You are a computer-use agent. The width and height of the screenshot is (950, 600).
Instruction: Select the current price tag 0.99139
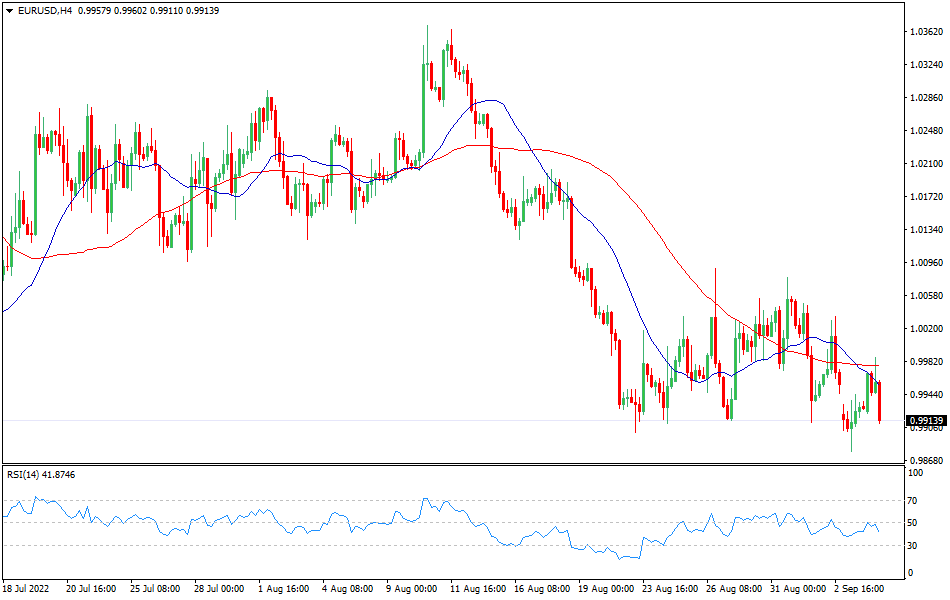pyautogui.click(x=926, y=421)
